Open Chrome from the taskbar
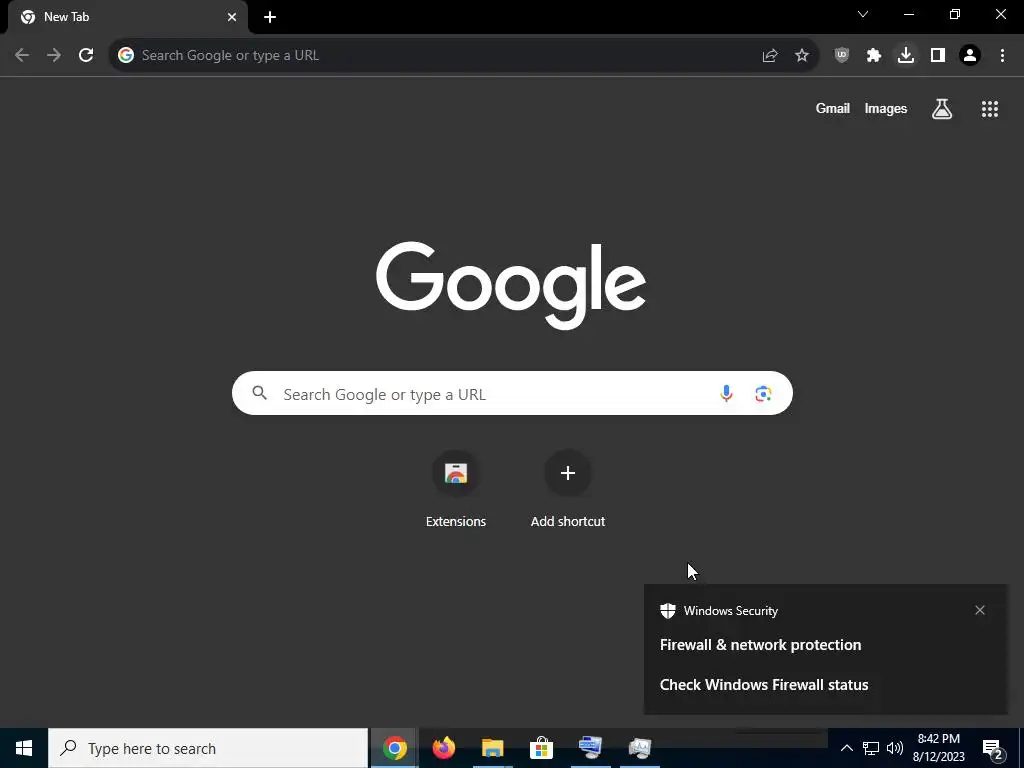This screenshot has width=1024, height=768. (394, 748)
